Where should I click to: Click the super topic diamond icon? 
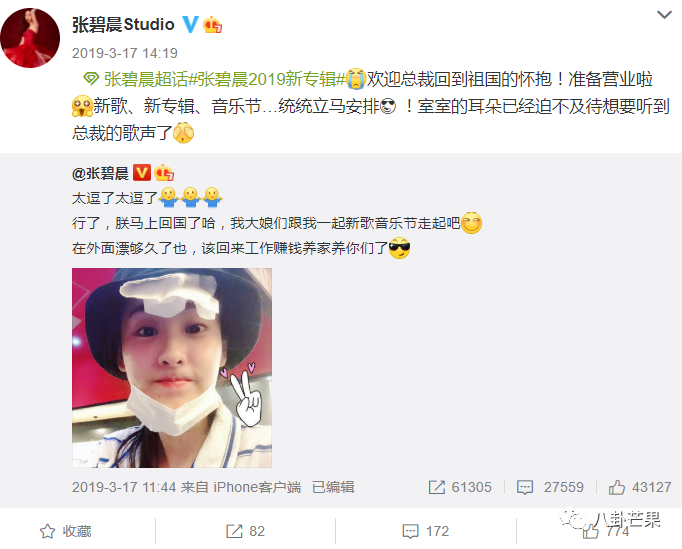91,80
